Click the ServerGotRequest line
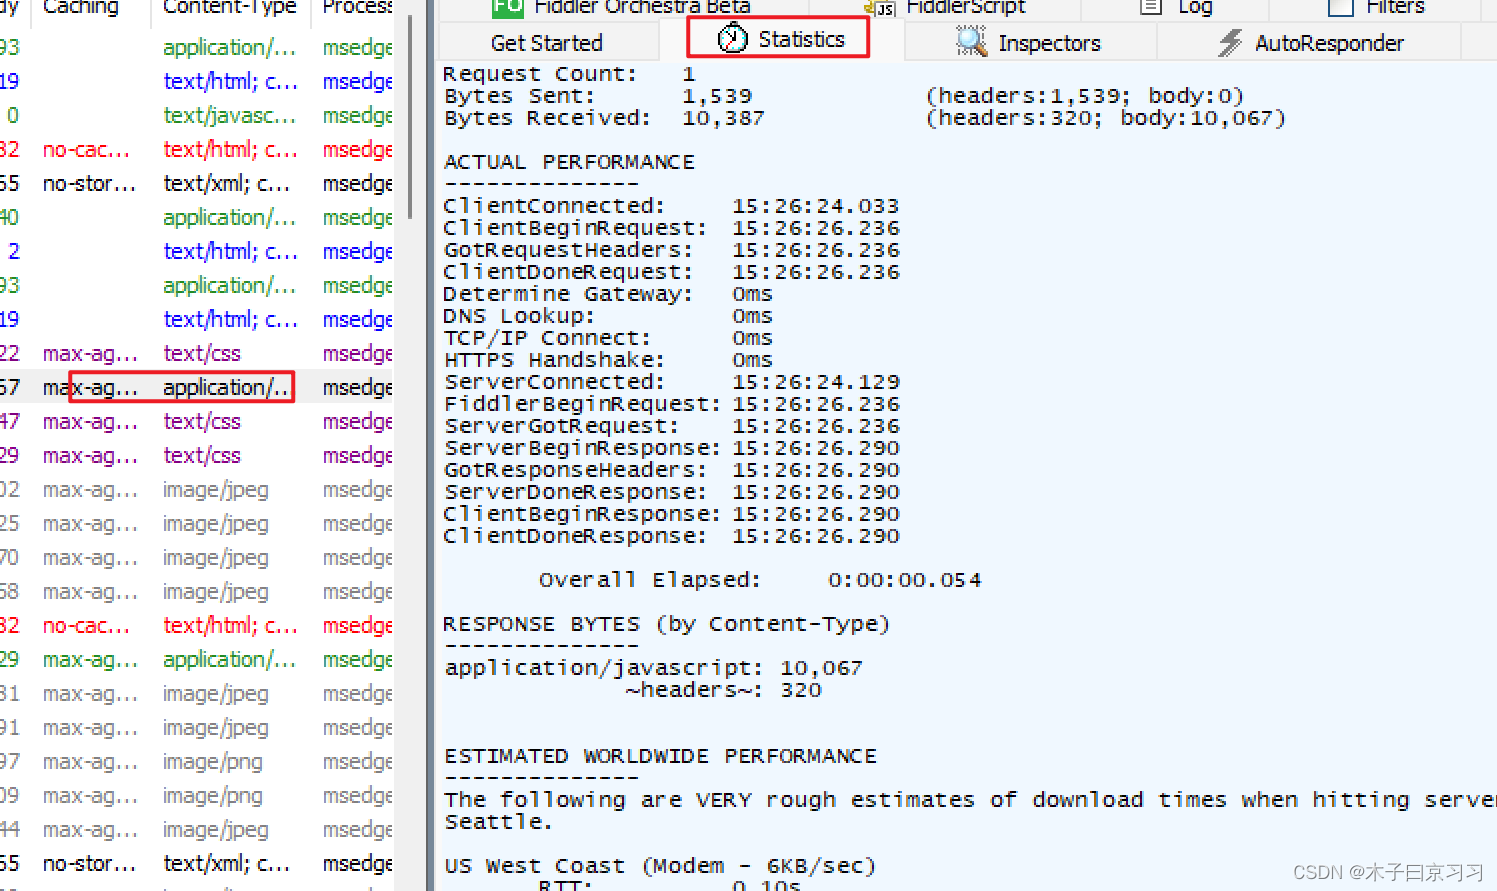1497x891 pixels. click(672, 426)
